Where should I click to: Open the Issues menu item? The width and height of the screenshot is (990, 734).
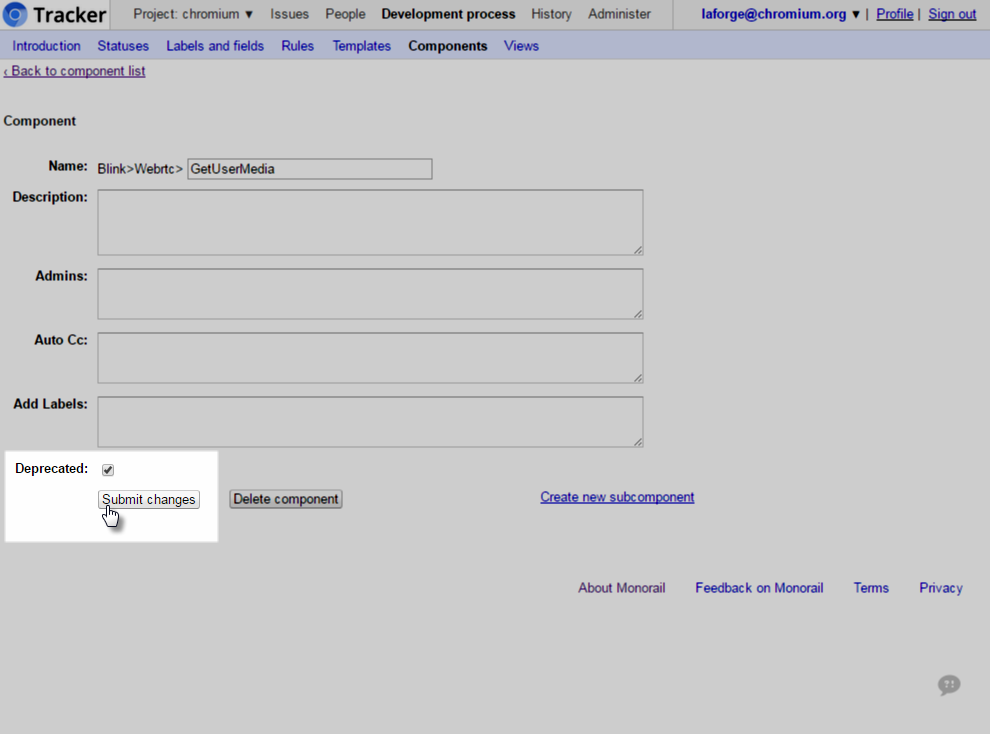click(289, 14)
